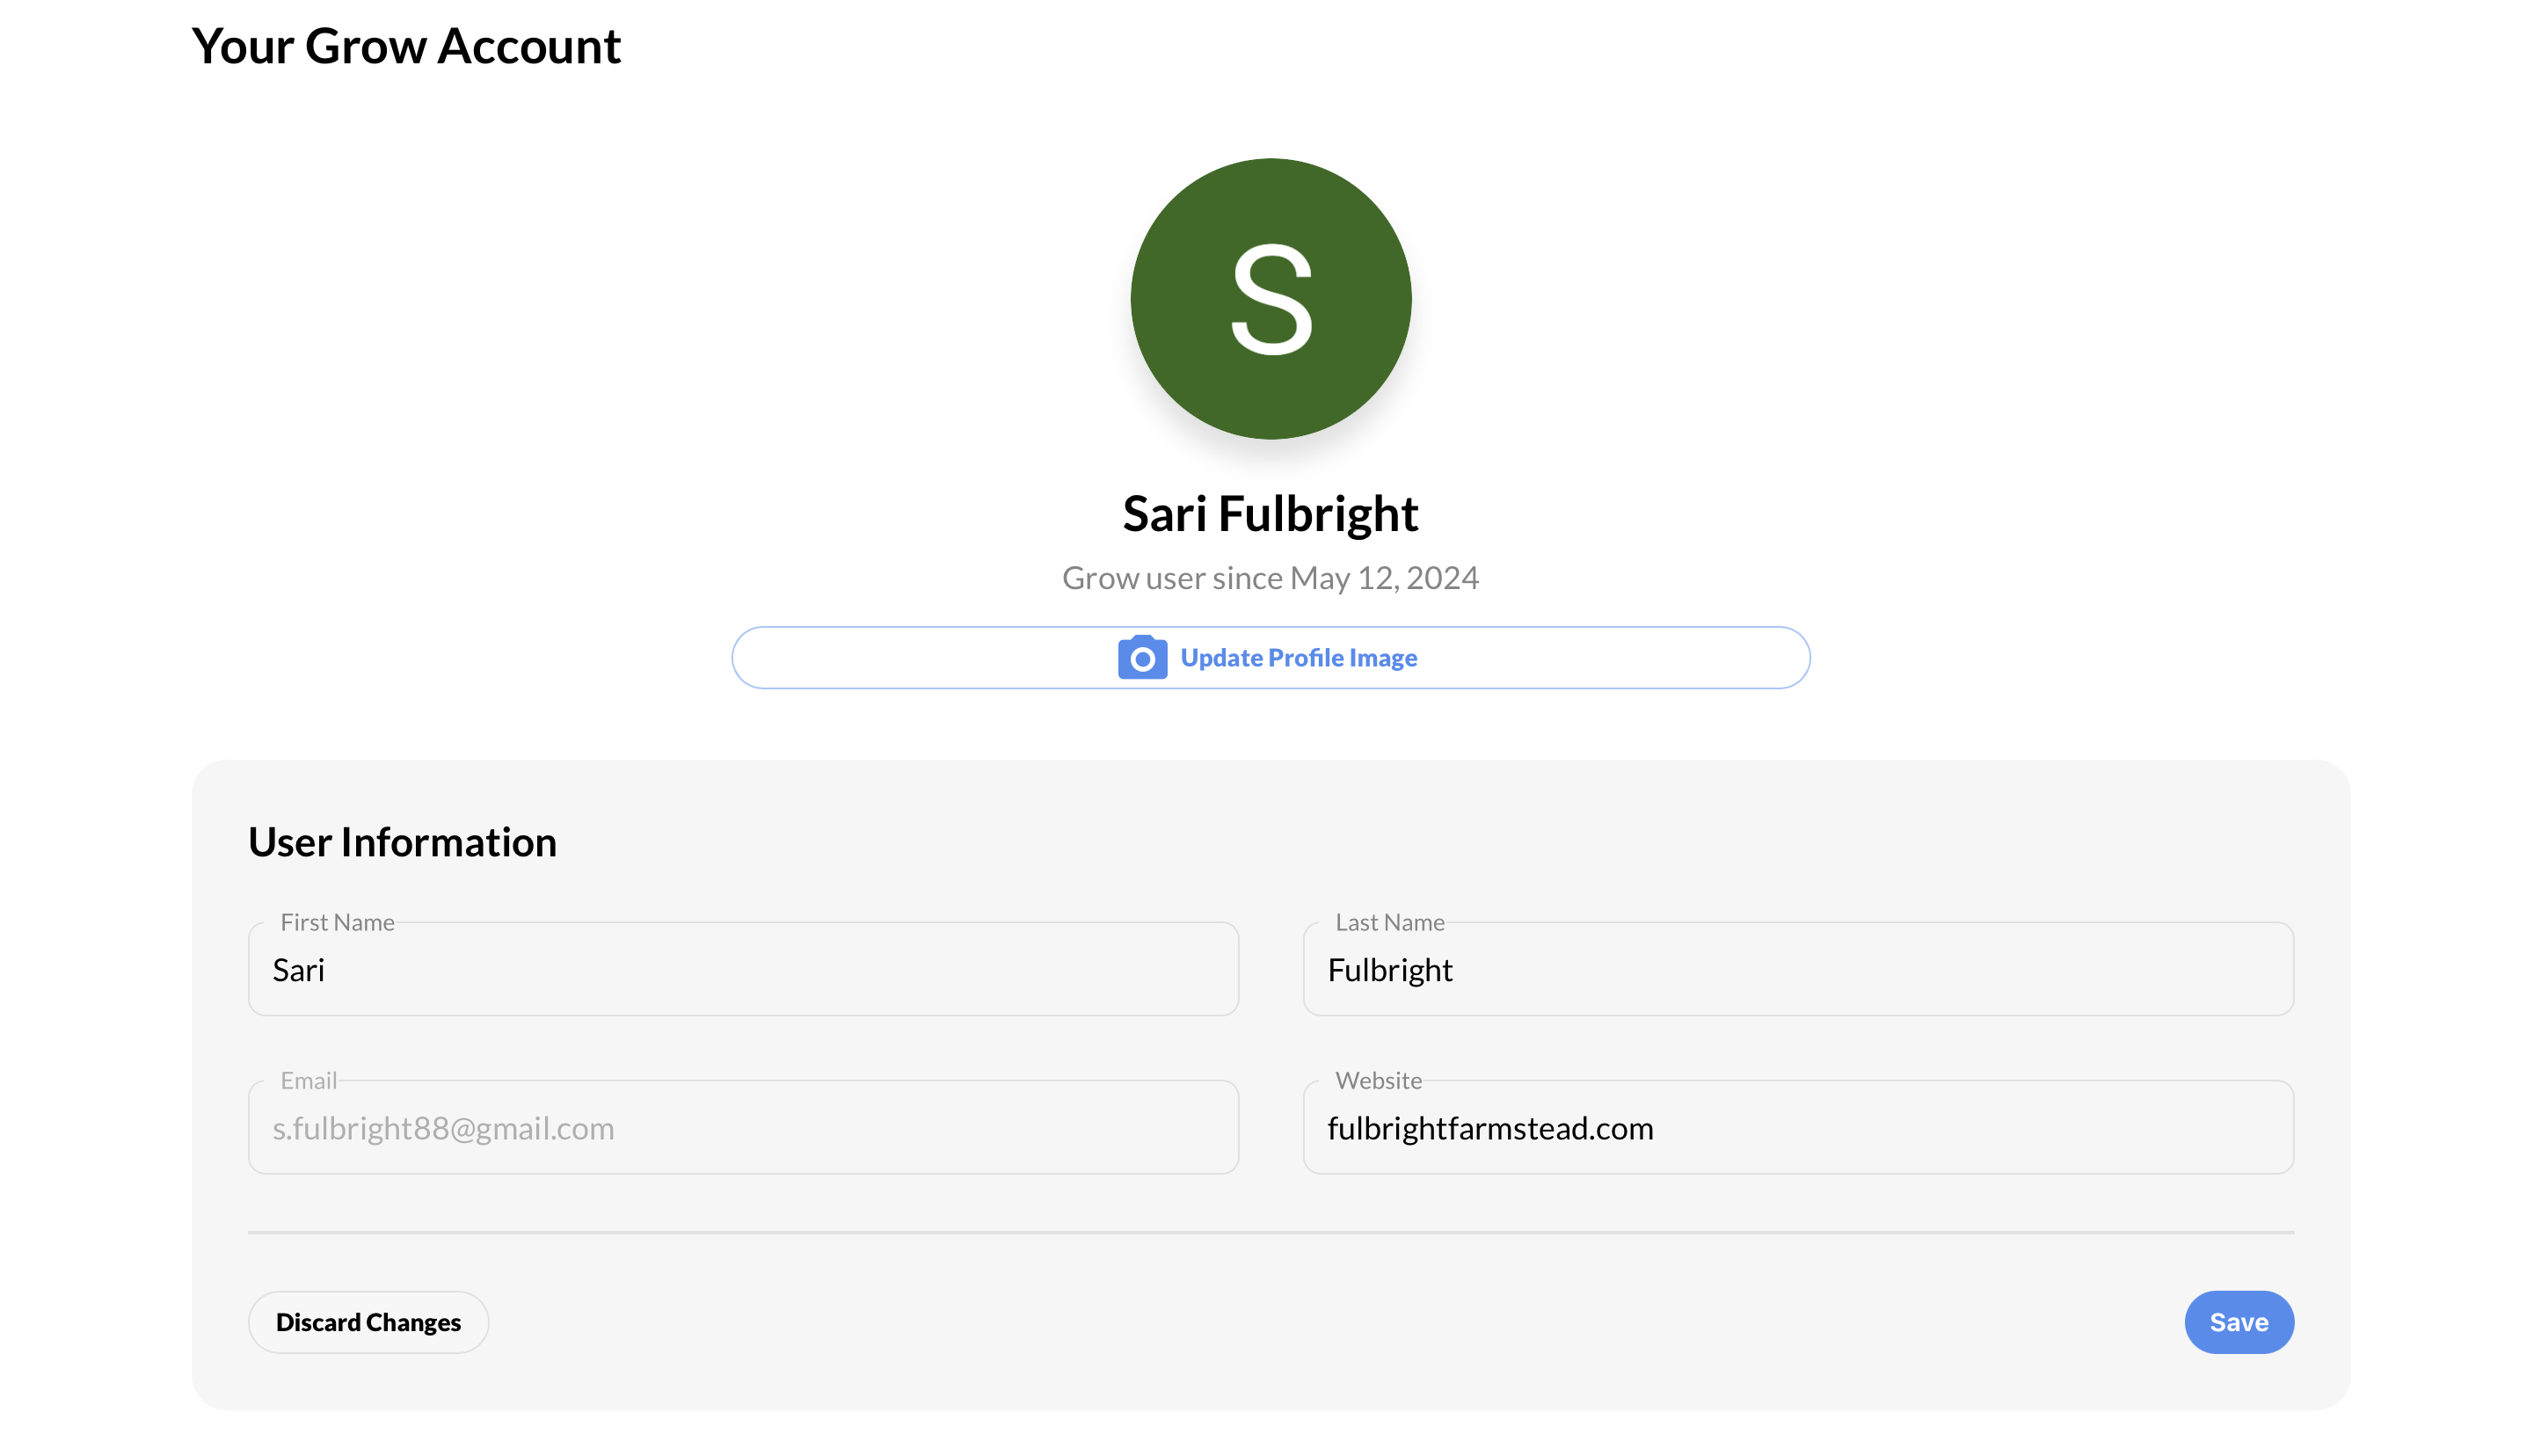This screenshot has height=1456, width=2534.
Task: Click the Sari Fulbright name heading
Action: [x=1269, y=513]
